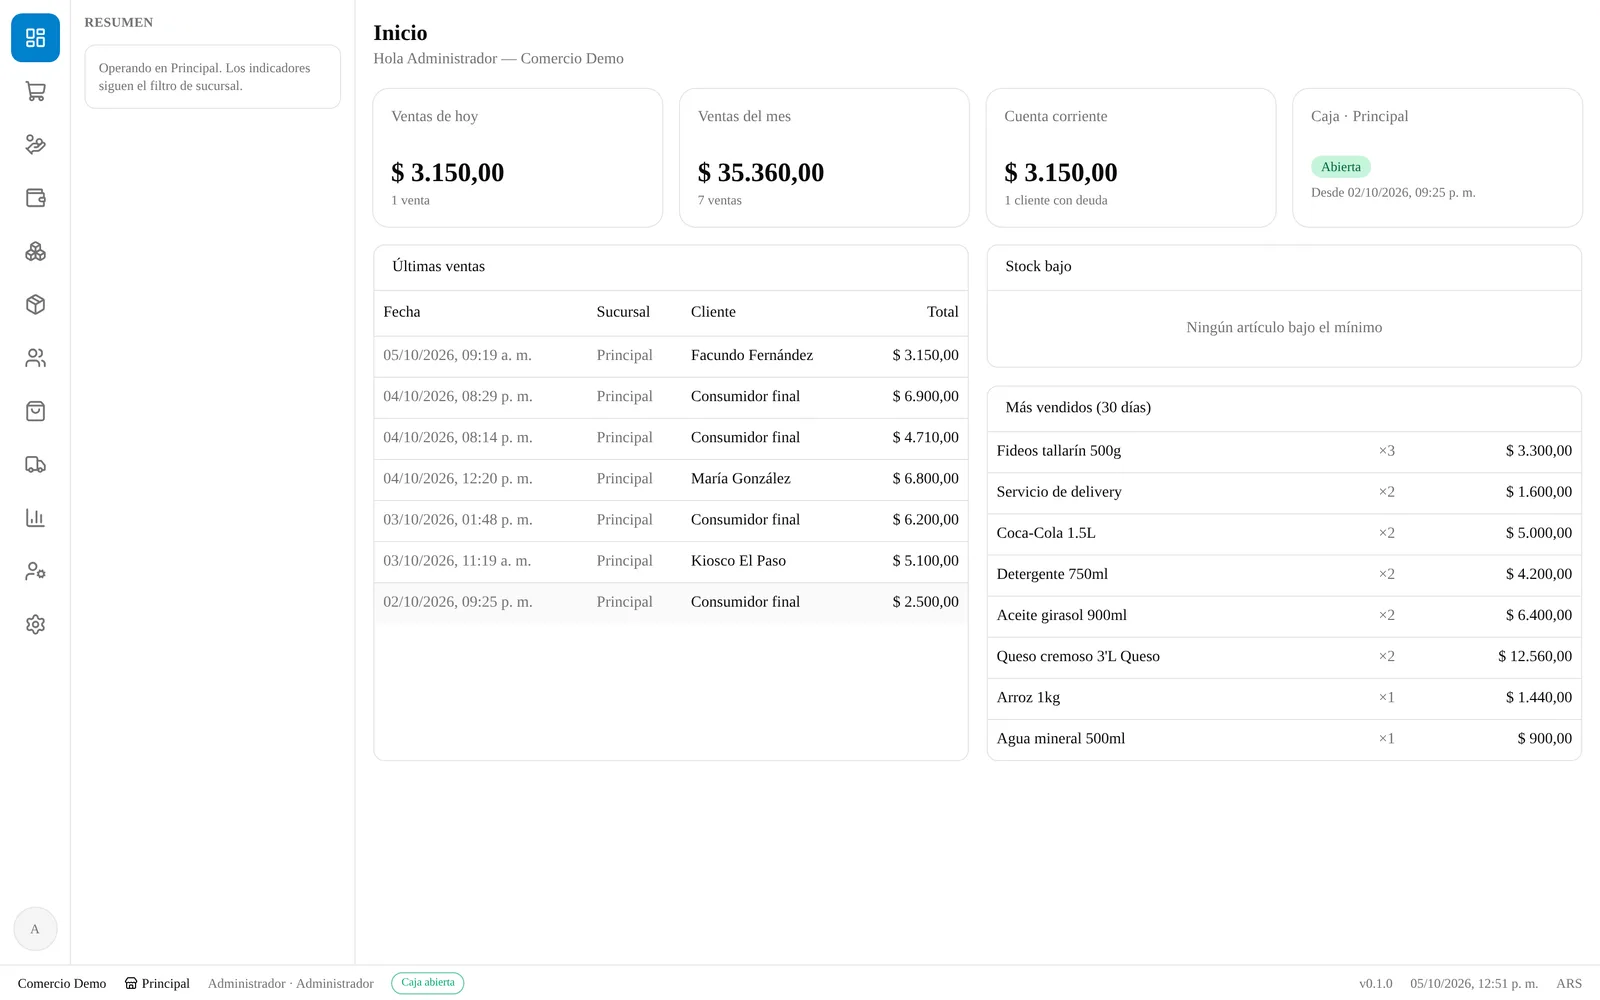Click the Arroz 1kg row

(x=1284, y=697)
